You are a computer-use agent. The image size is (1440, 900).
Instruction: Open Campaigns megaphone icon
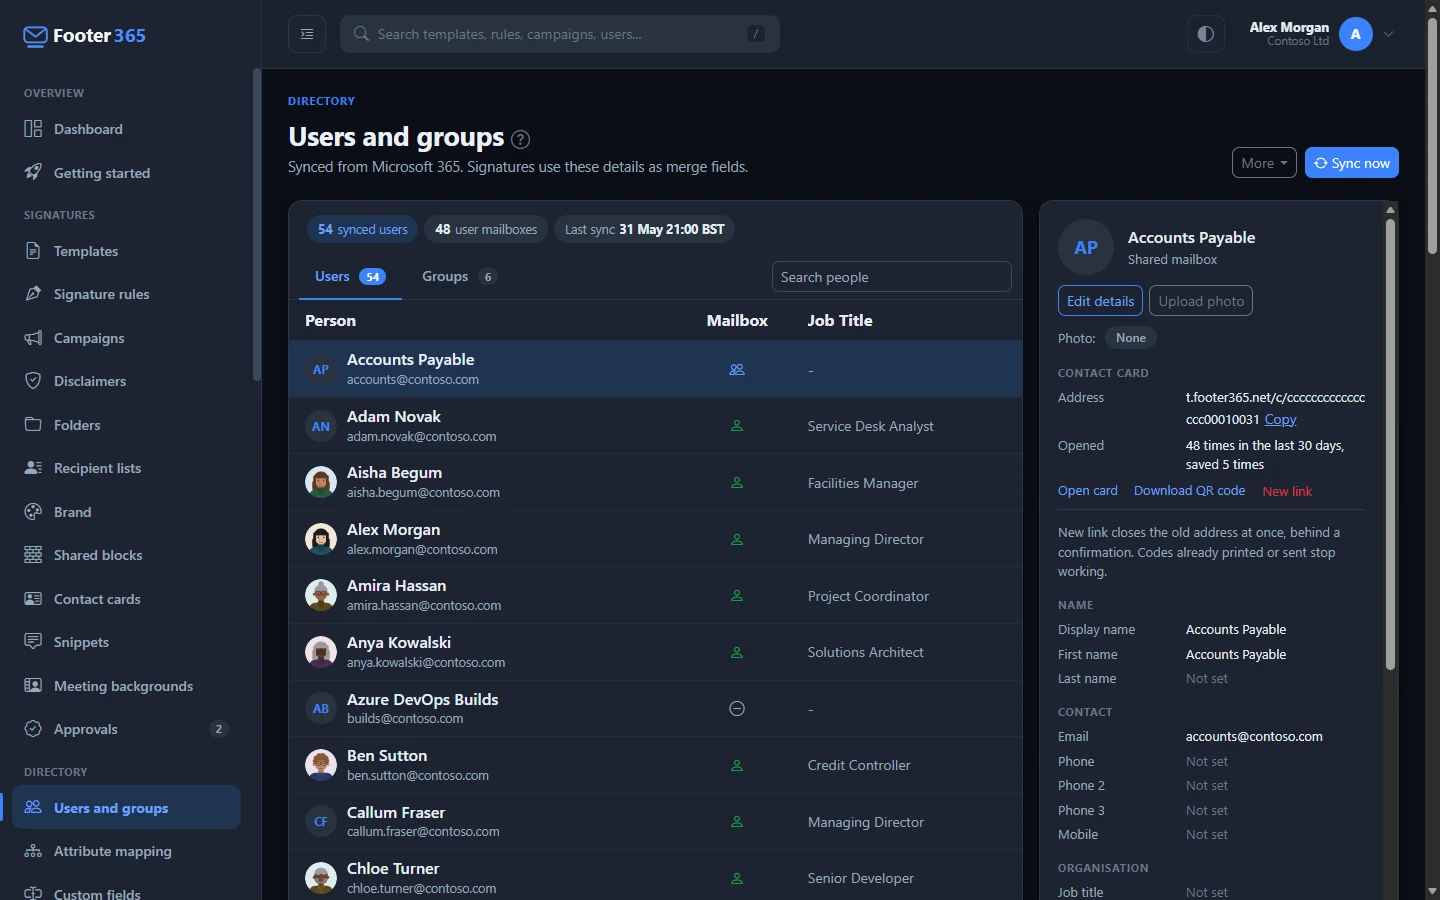tap(33, 338)
